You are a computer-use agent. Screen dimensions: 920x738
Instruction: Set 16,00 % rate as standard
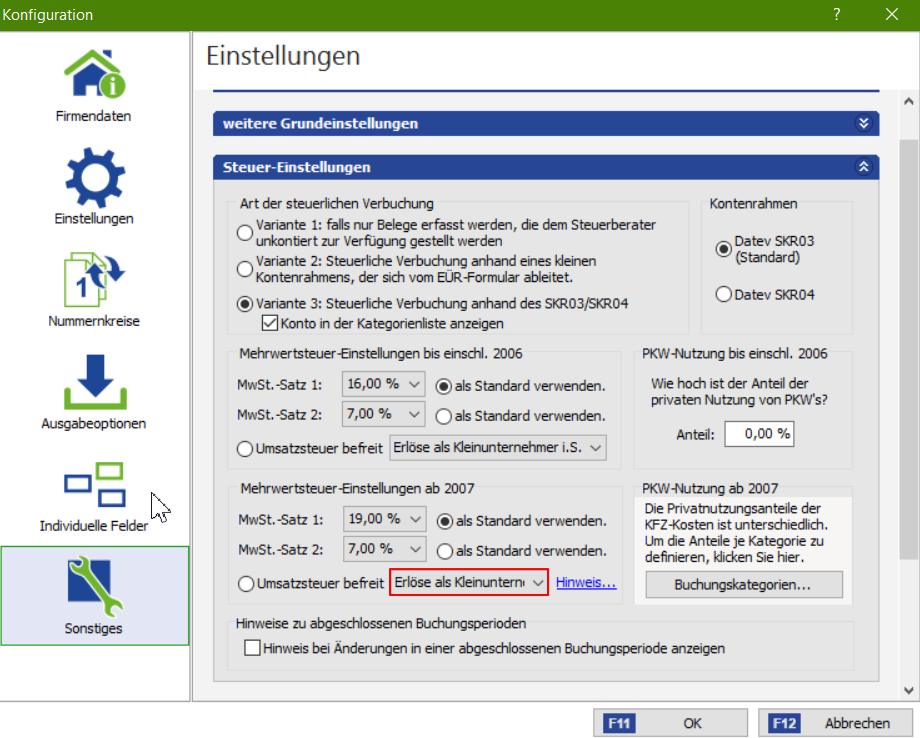(444, 386)
